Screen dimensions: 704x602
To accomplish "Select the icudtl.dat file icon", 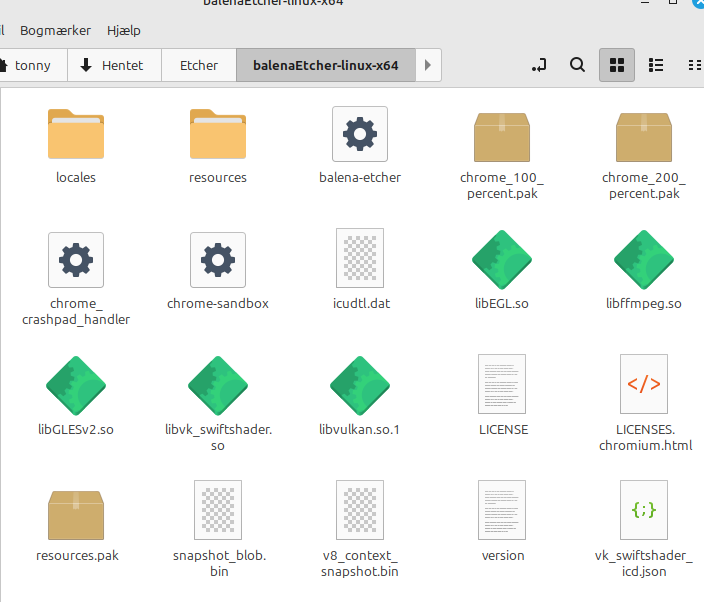I will click(x=360, y=260).
